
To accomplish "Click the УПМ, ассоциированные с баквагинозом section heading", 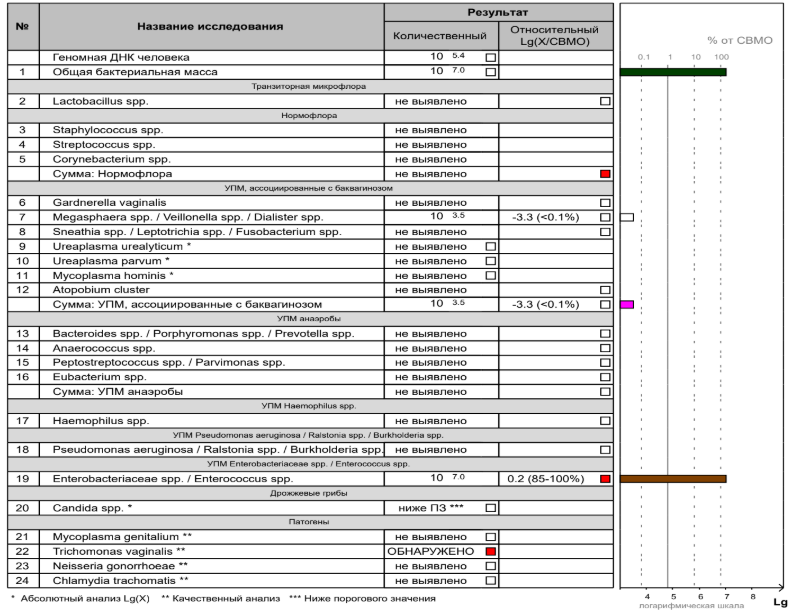I will tap(309, 188).
